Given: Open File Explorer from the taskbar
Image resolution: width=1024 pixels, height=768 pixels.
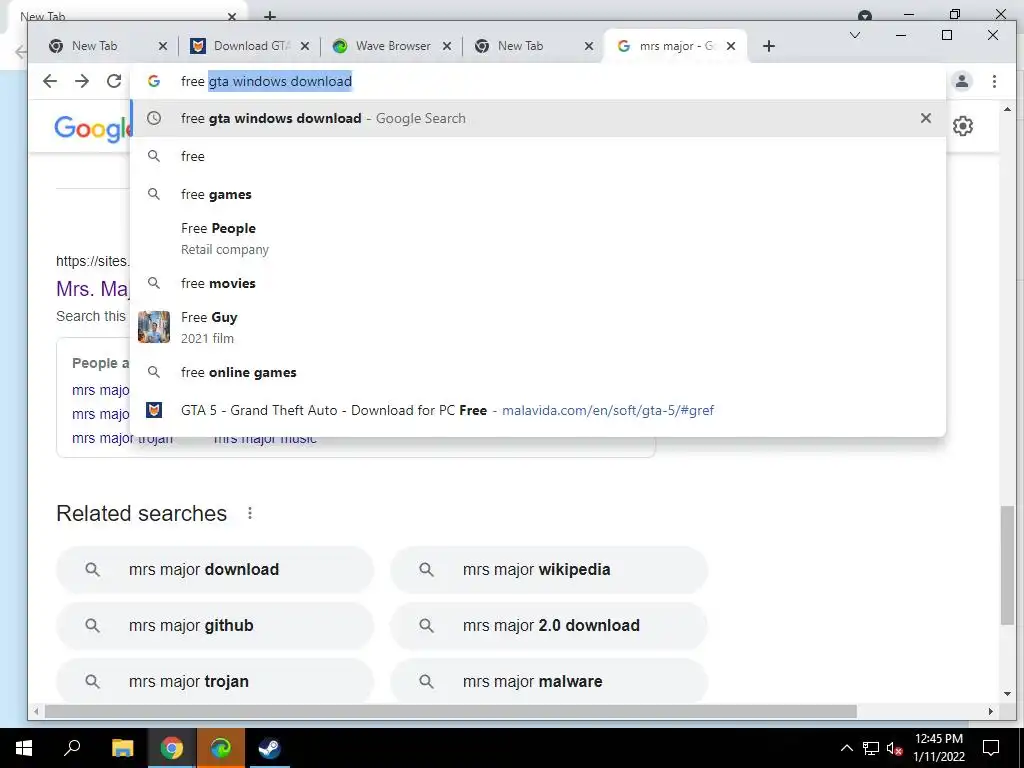Looking at the screenshot, I should pyautogui.click(x=122, y=748).
